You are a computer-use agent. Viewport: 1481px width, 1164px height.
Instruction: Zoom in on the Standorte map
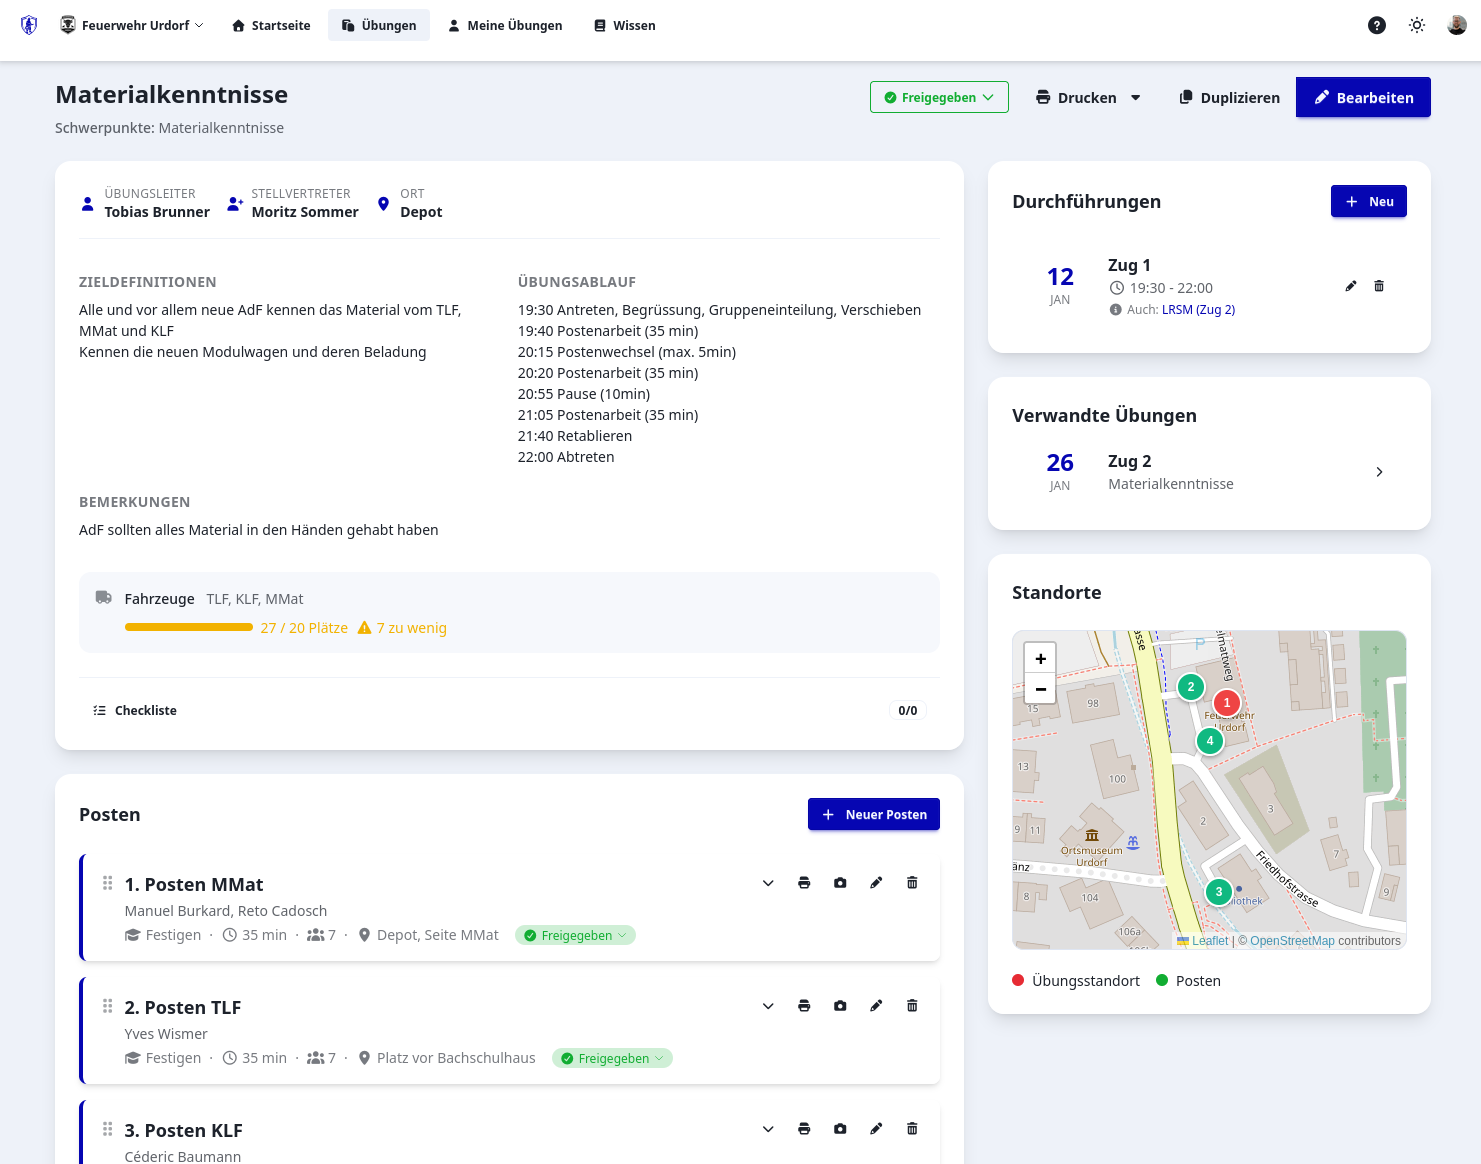1040,659
